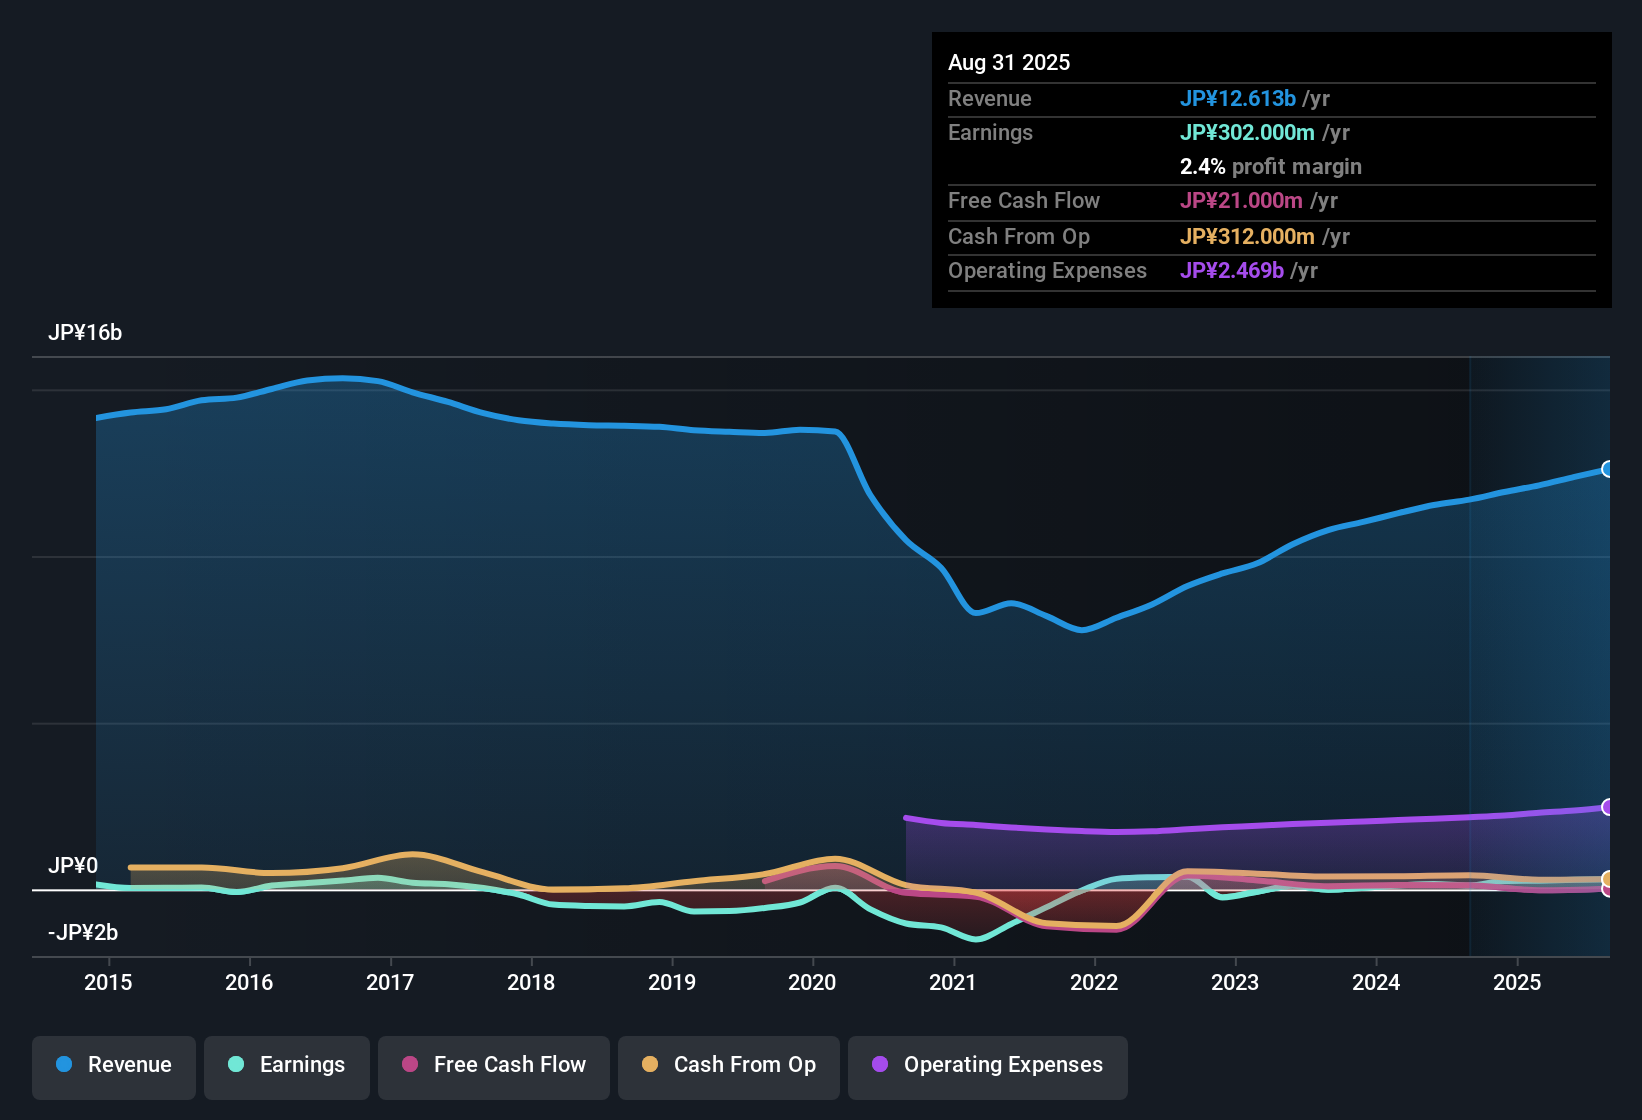This screenshot has height=1120, width=1642.
Task: Click the teal Earnings legend dot icon
Action: [236, 1065]
